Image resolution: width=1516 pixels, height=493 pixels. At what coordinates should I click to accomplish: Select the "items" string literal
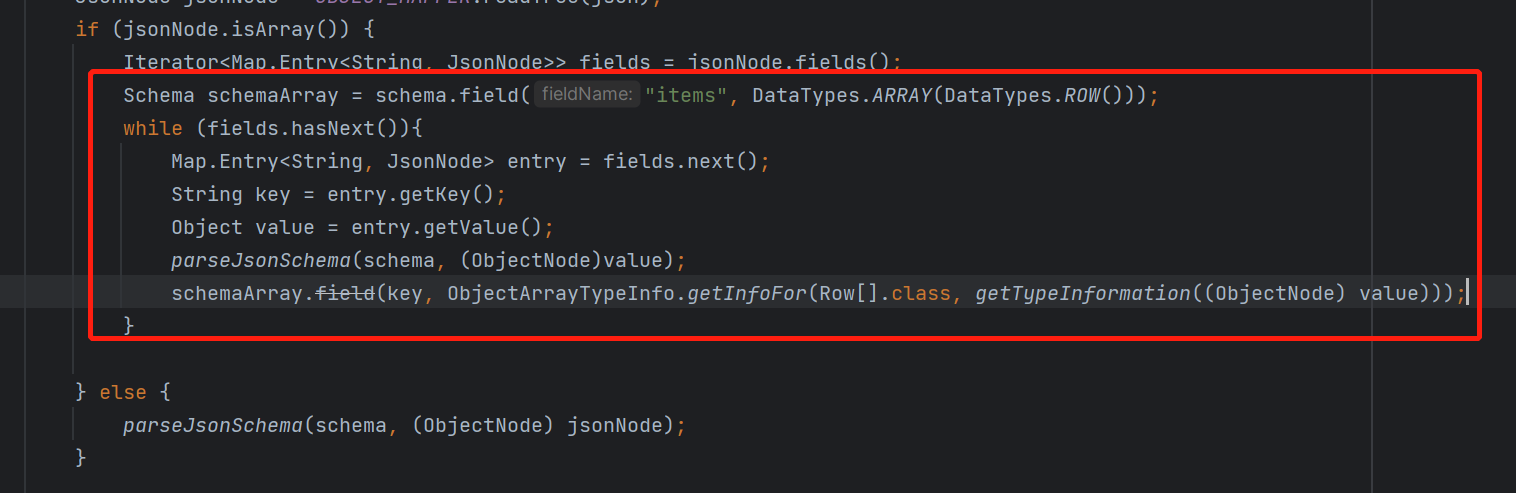tap(685, 96)
